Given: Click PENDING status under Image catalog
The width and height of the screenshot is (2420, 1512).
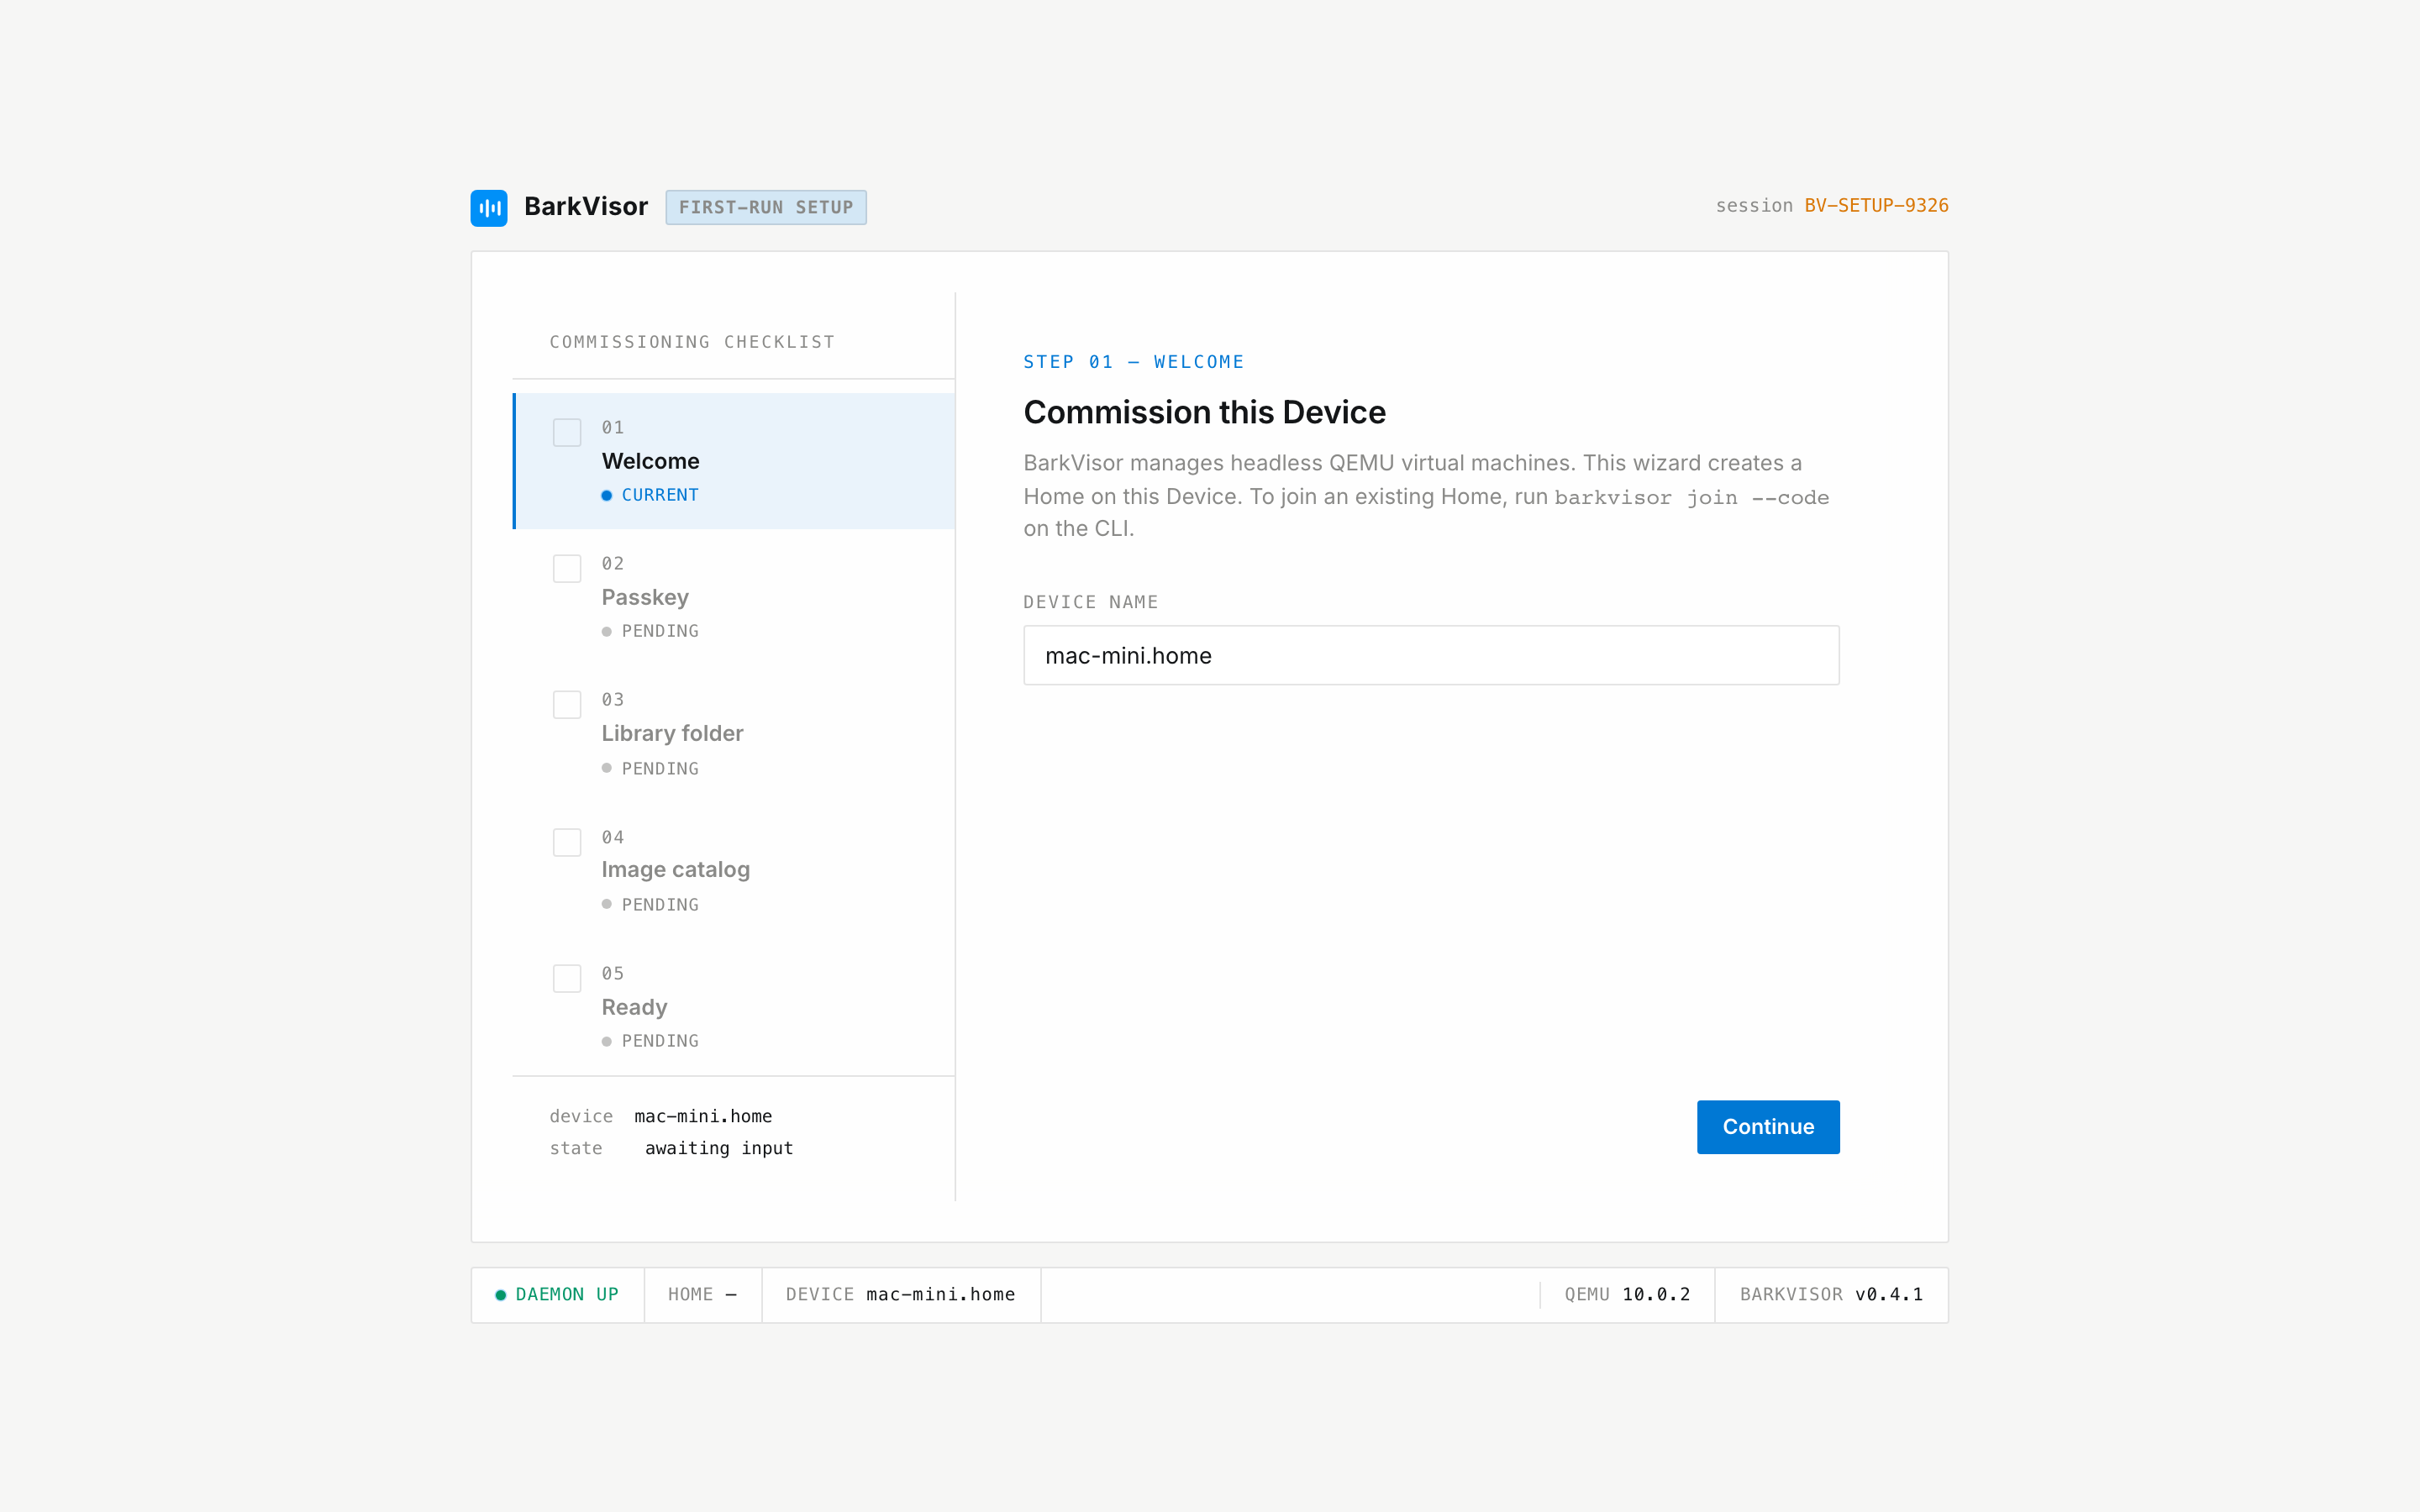Looking at the screenshot, I should pos(650,904).
